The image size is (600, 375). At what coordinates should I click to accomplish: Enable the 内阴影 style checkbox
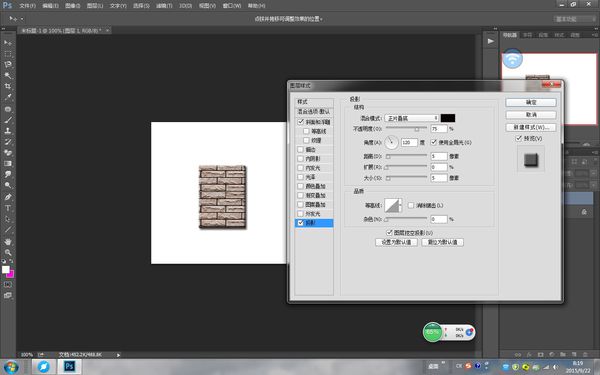point(301,158)
